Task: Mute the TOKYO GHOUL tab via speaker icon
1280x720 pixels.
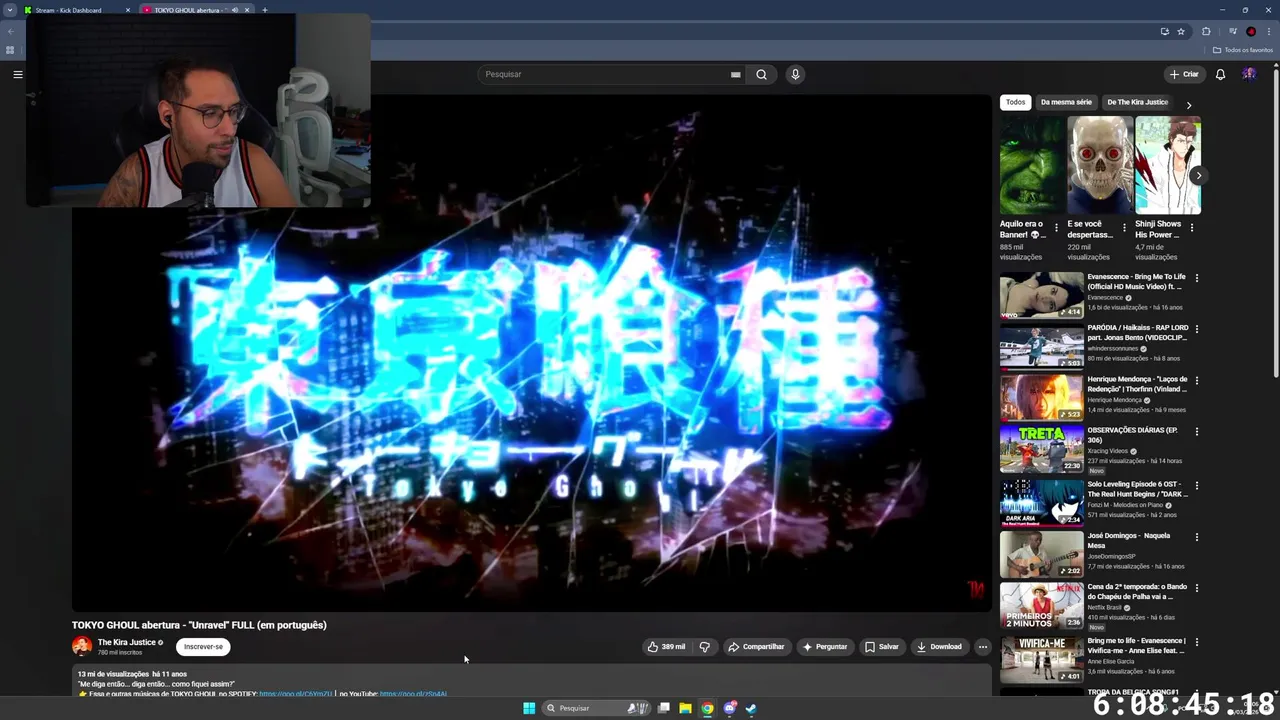Action: point(235,10)
